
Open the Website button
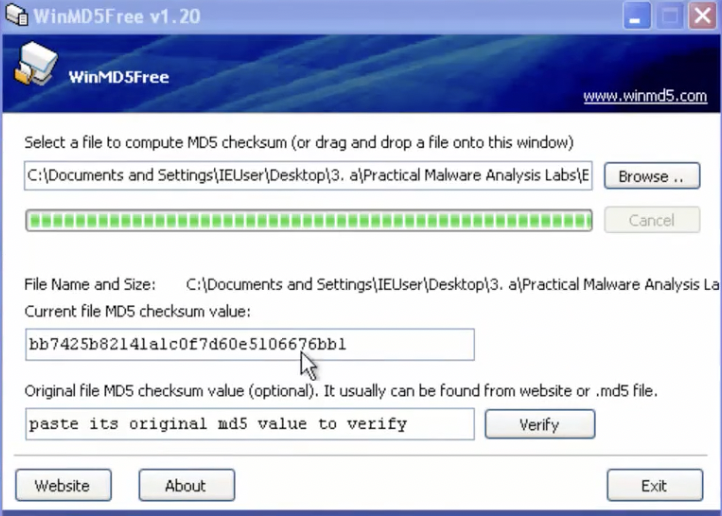point(64,485)
